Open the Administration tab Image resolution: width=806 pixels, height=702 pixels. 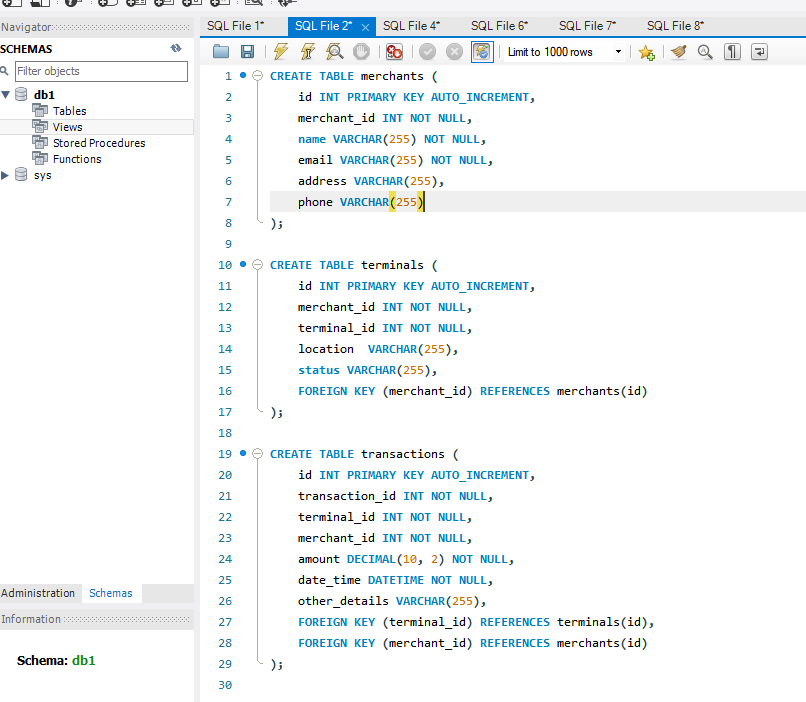click(40, 592)
